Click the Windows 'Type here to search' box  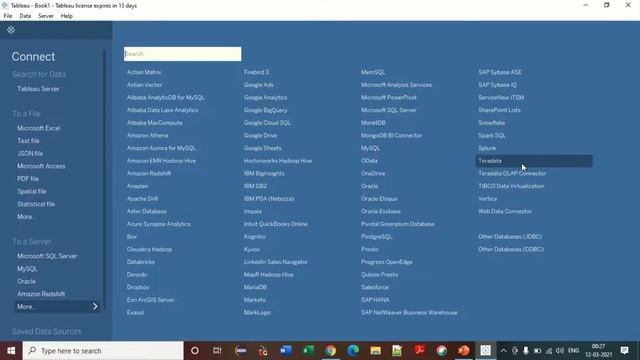pos(103,351)
